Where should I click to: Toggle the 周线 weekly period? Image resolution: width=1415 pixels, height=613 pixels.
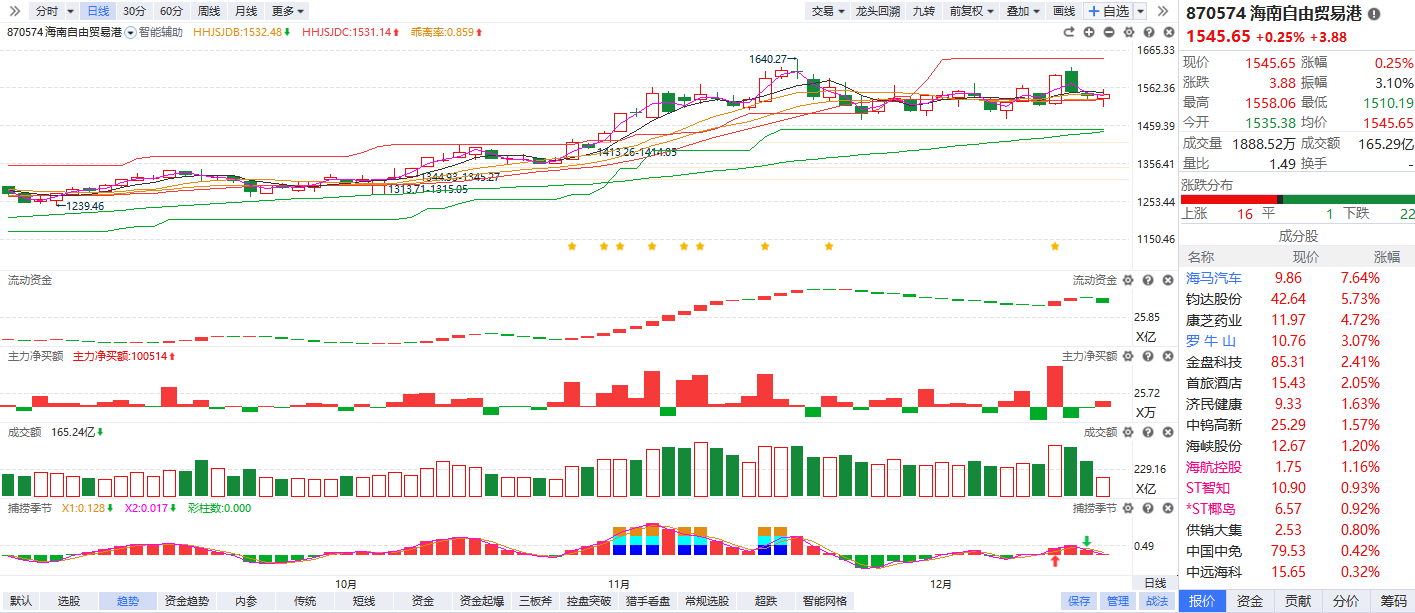point(208,11)
